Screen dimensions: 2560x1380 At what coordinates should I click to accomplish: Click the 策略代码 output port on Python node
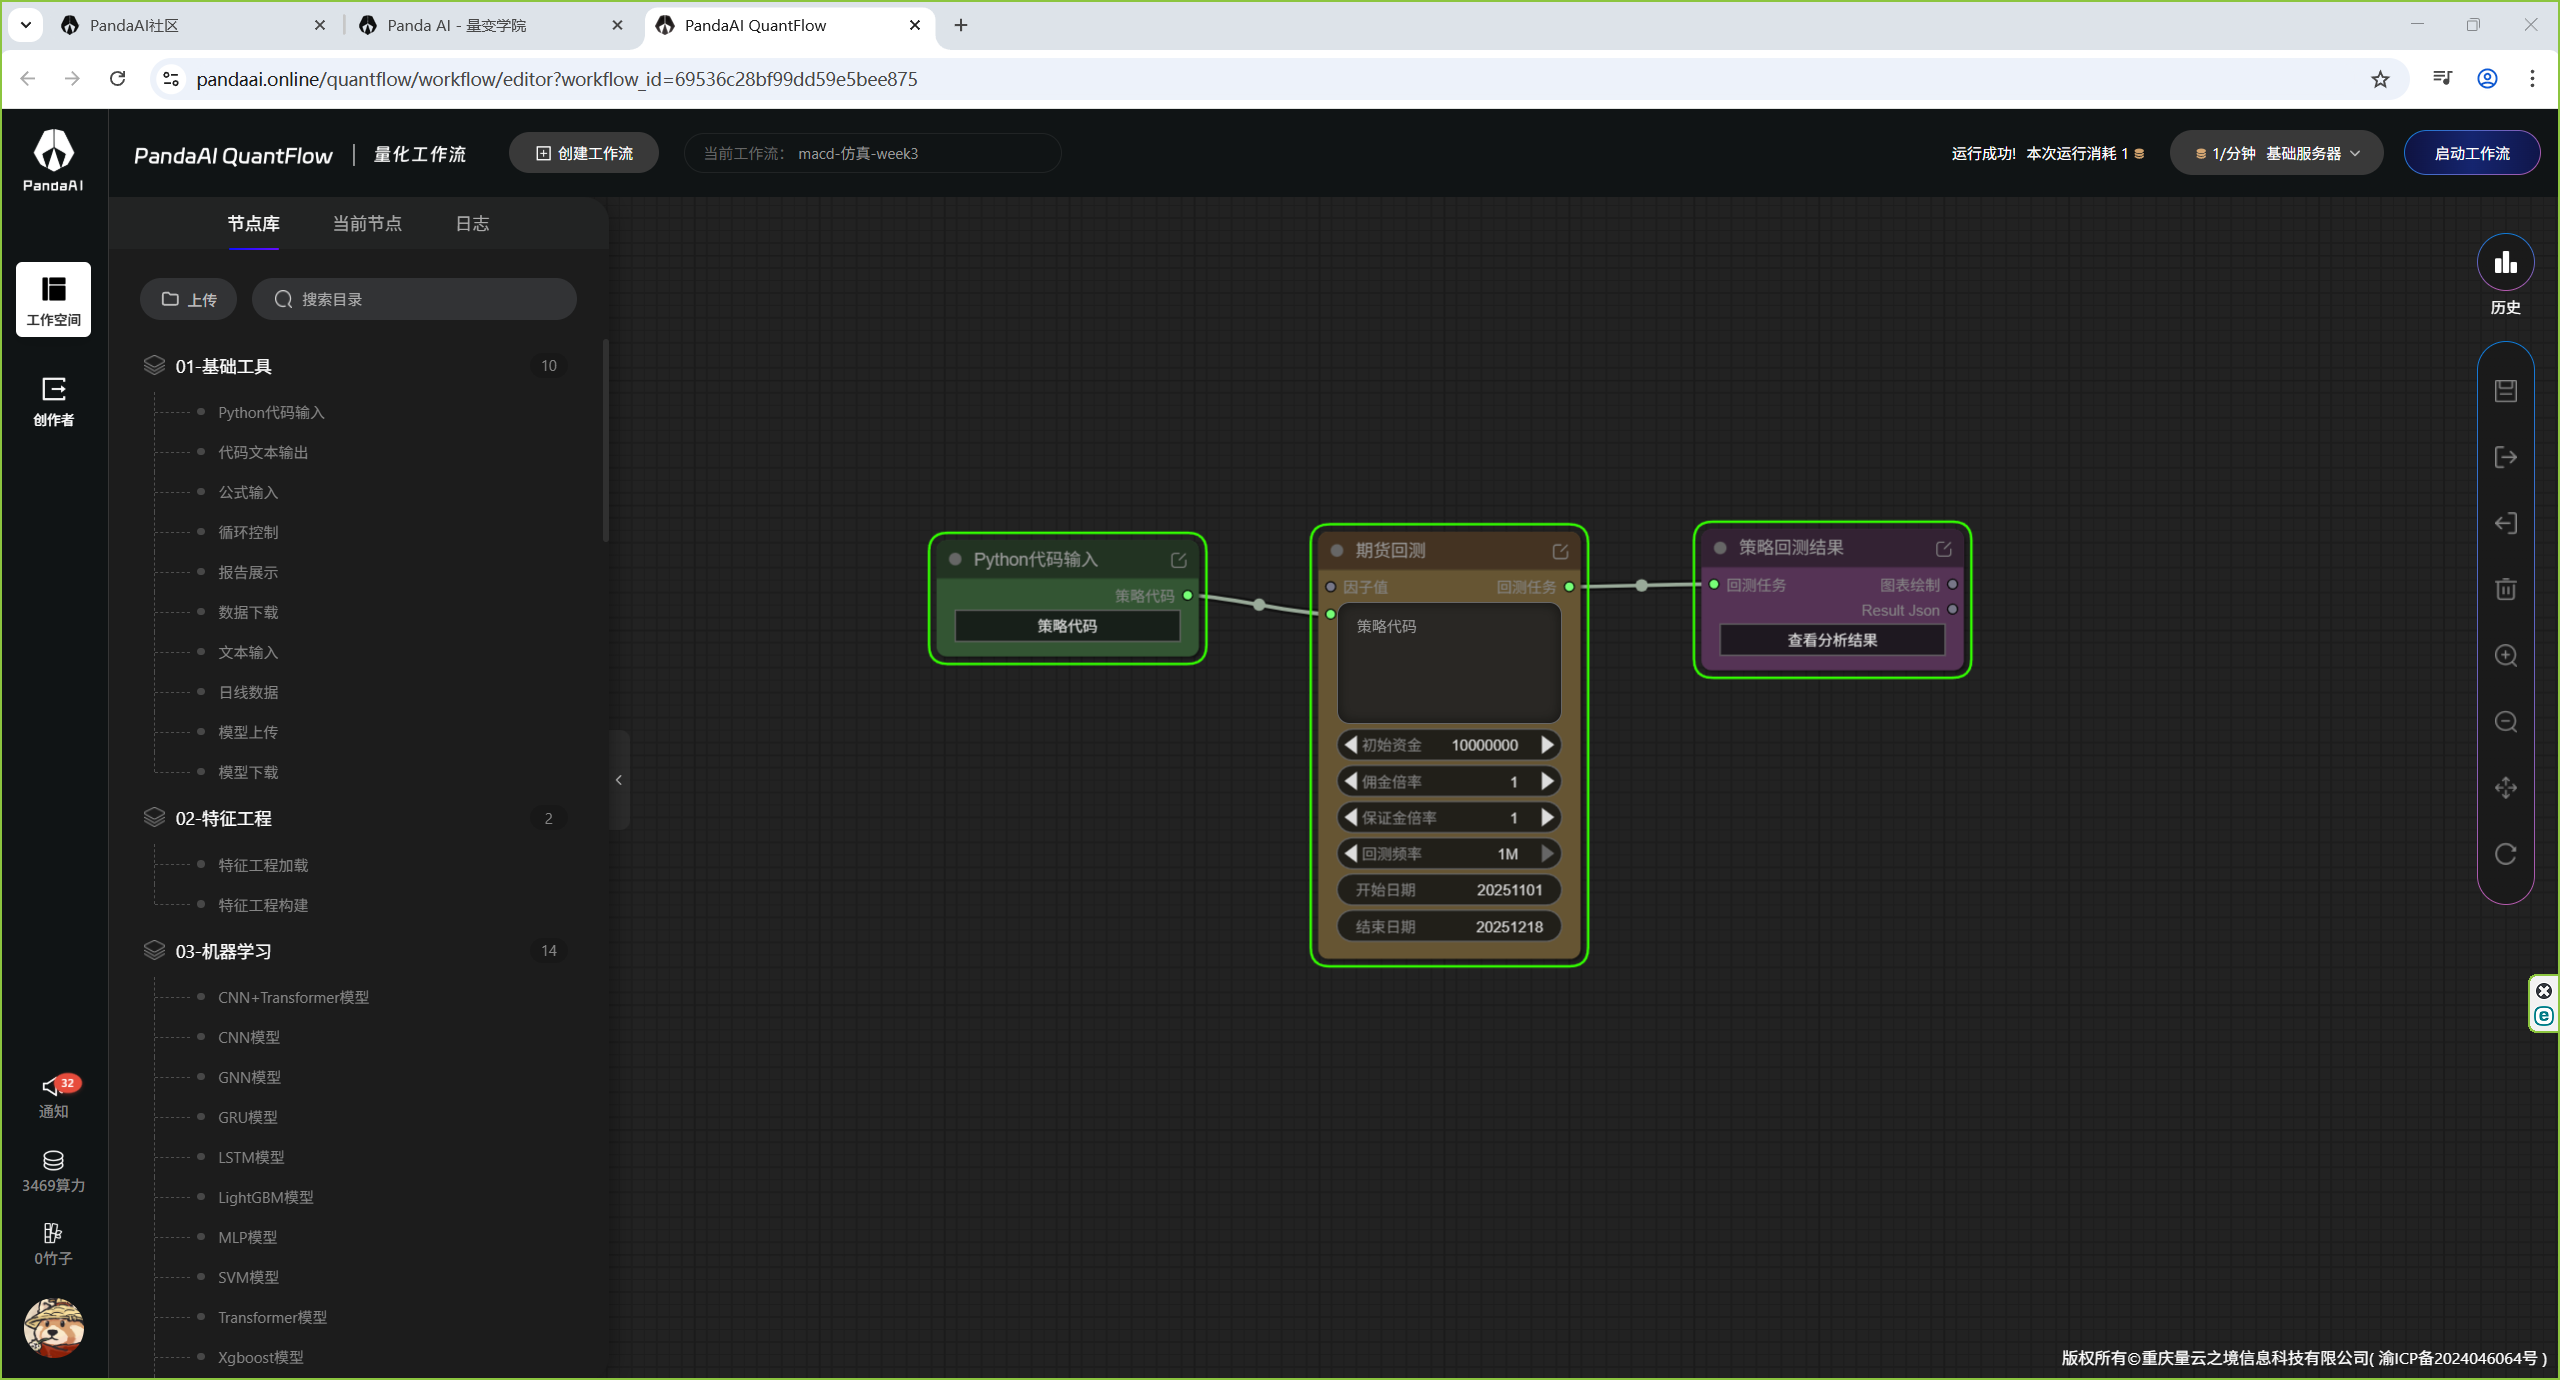(1188, 595)
